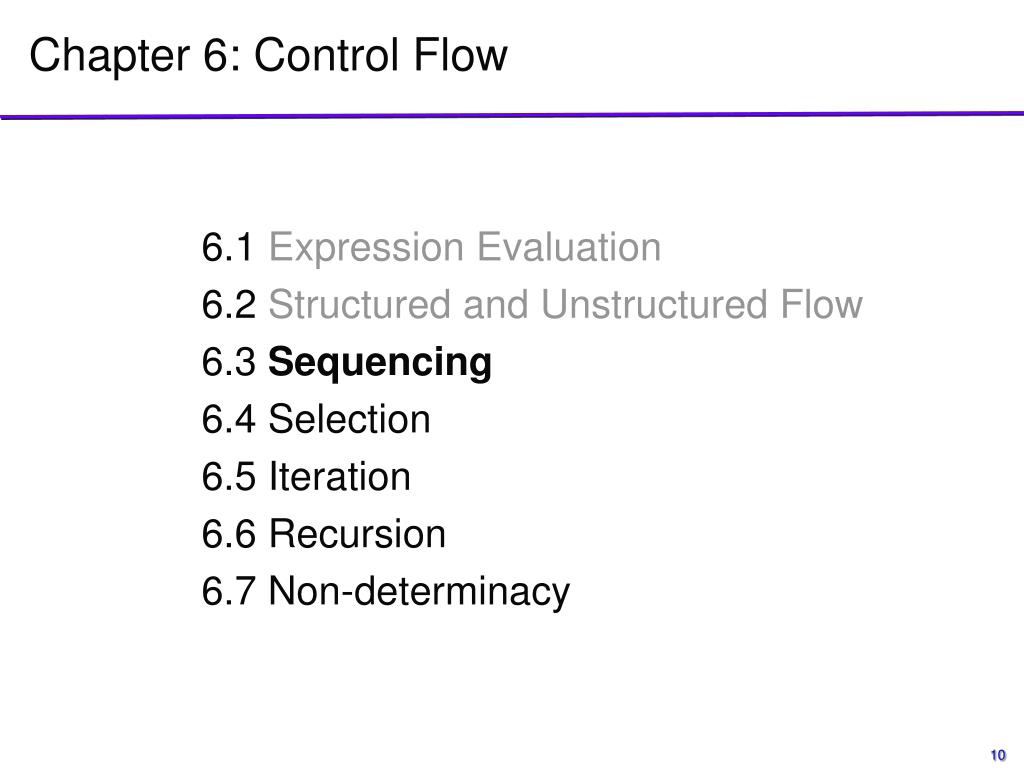The image size is (1024, 768).
Task: Click the word 'Flow' in the slide title
Action: pos(460,55)
